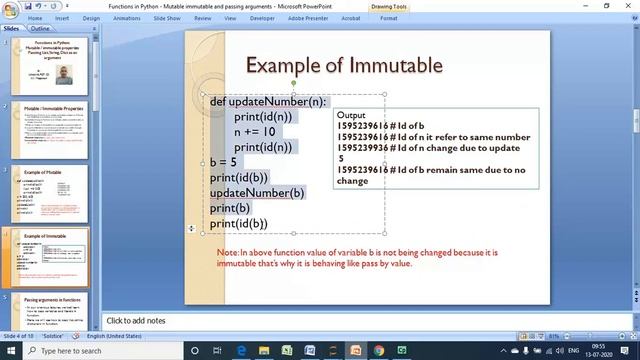640x360 pixels.
Task: Open the Animations ribbon tab
Action: 127,18
